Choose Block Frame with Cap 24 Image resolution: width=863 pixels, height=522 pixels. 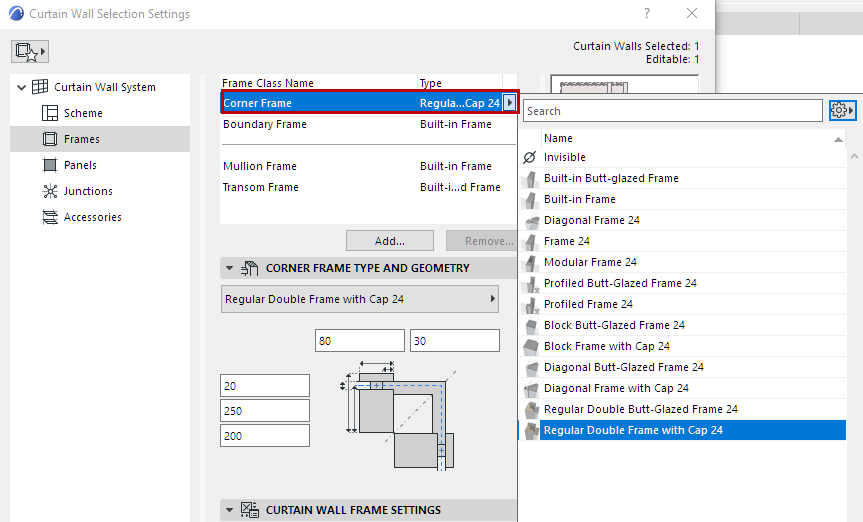(682, 346)
